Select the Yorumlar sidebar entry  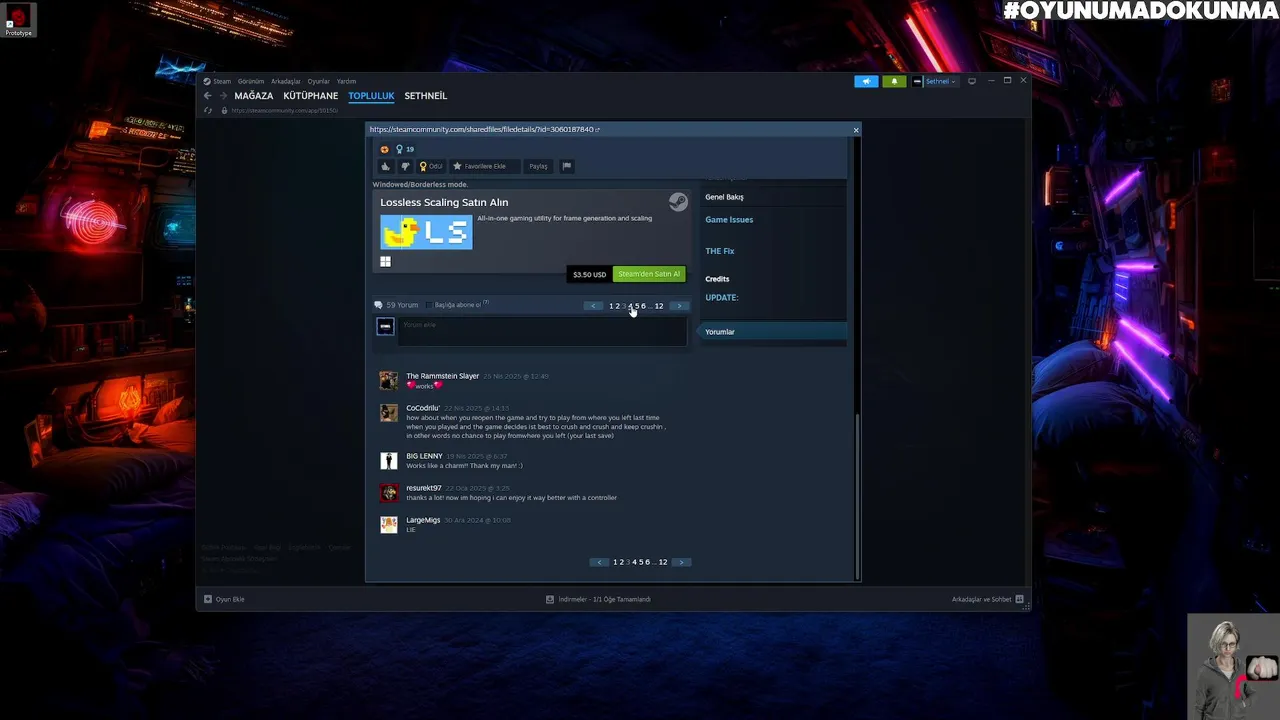click(x=773, y=332)
